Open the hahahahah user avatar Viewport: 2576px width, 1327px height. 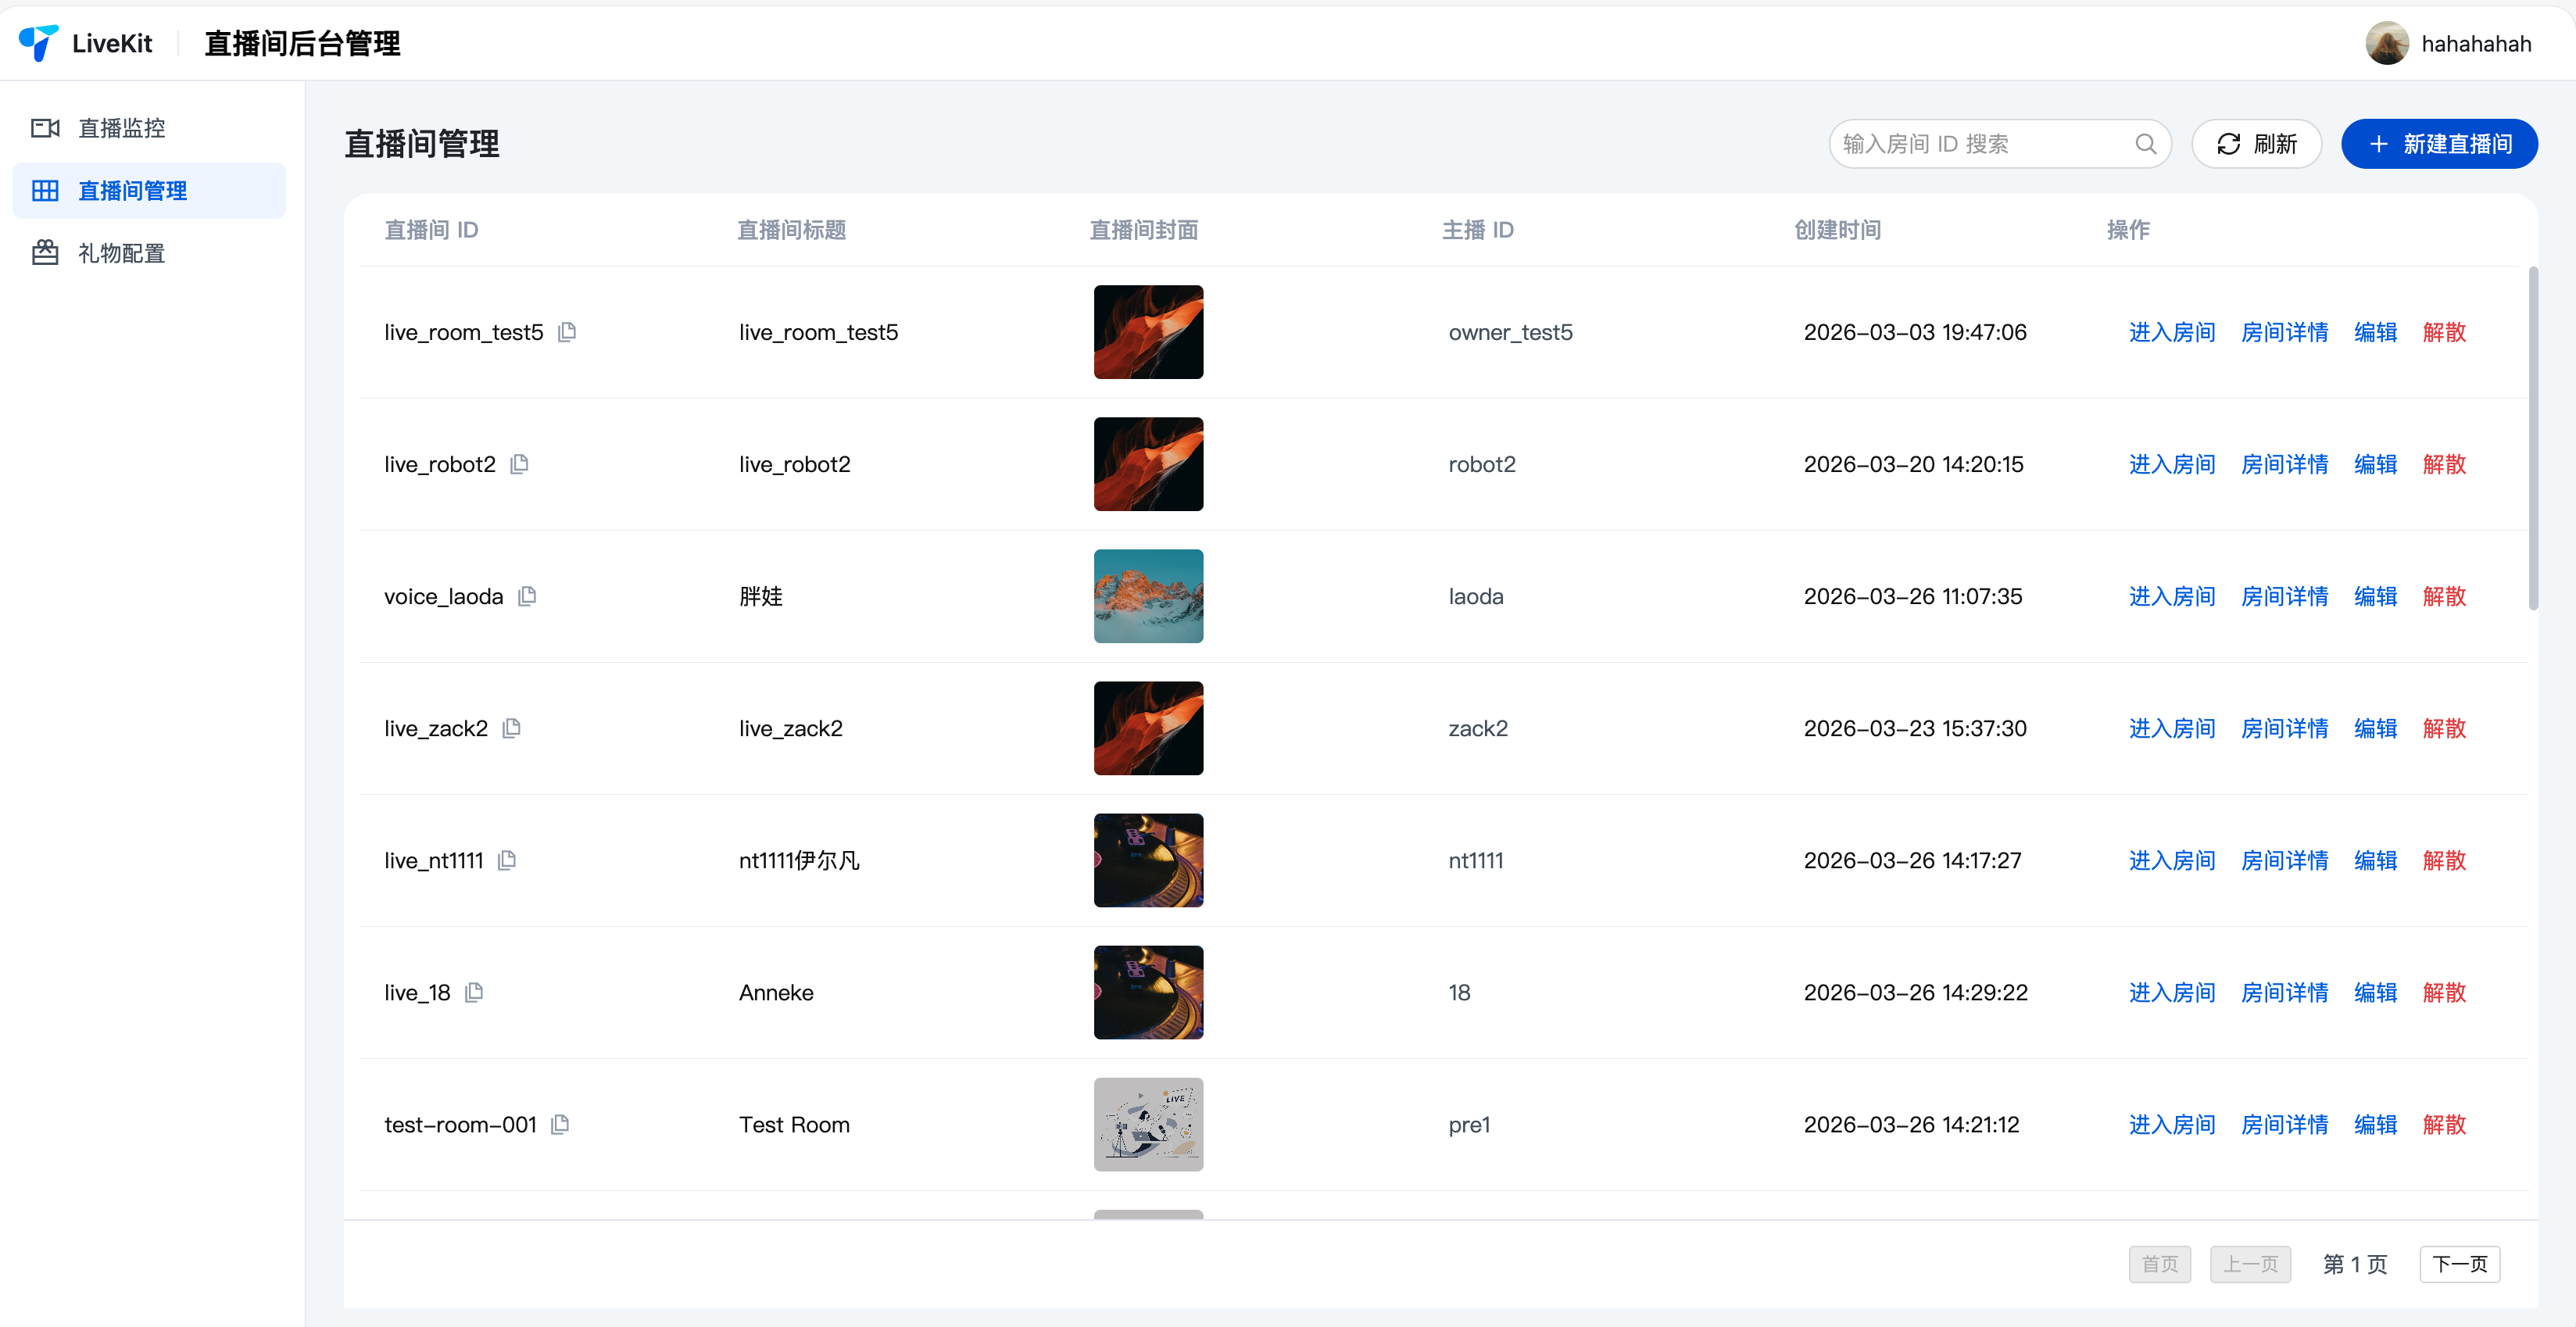click(2387, 43)
